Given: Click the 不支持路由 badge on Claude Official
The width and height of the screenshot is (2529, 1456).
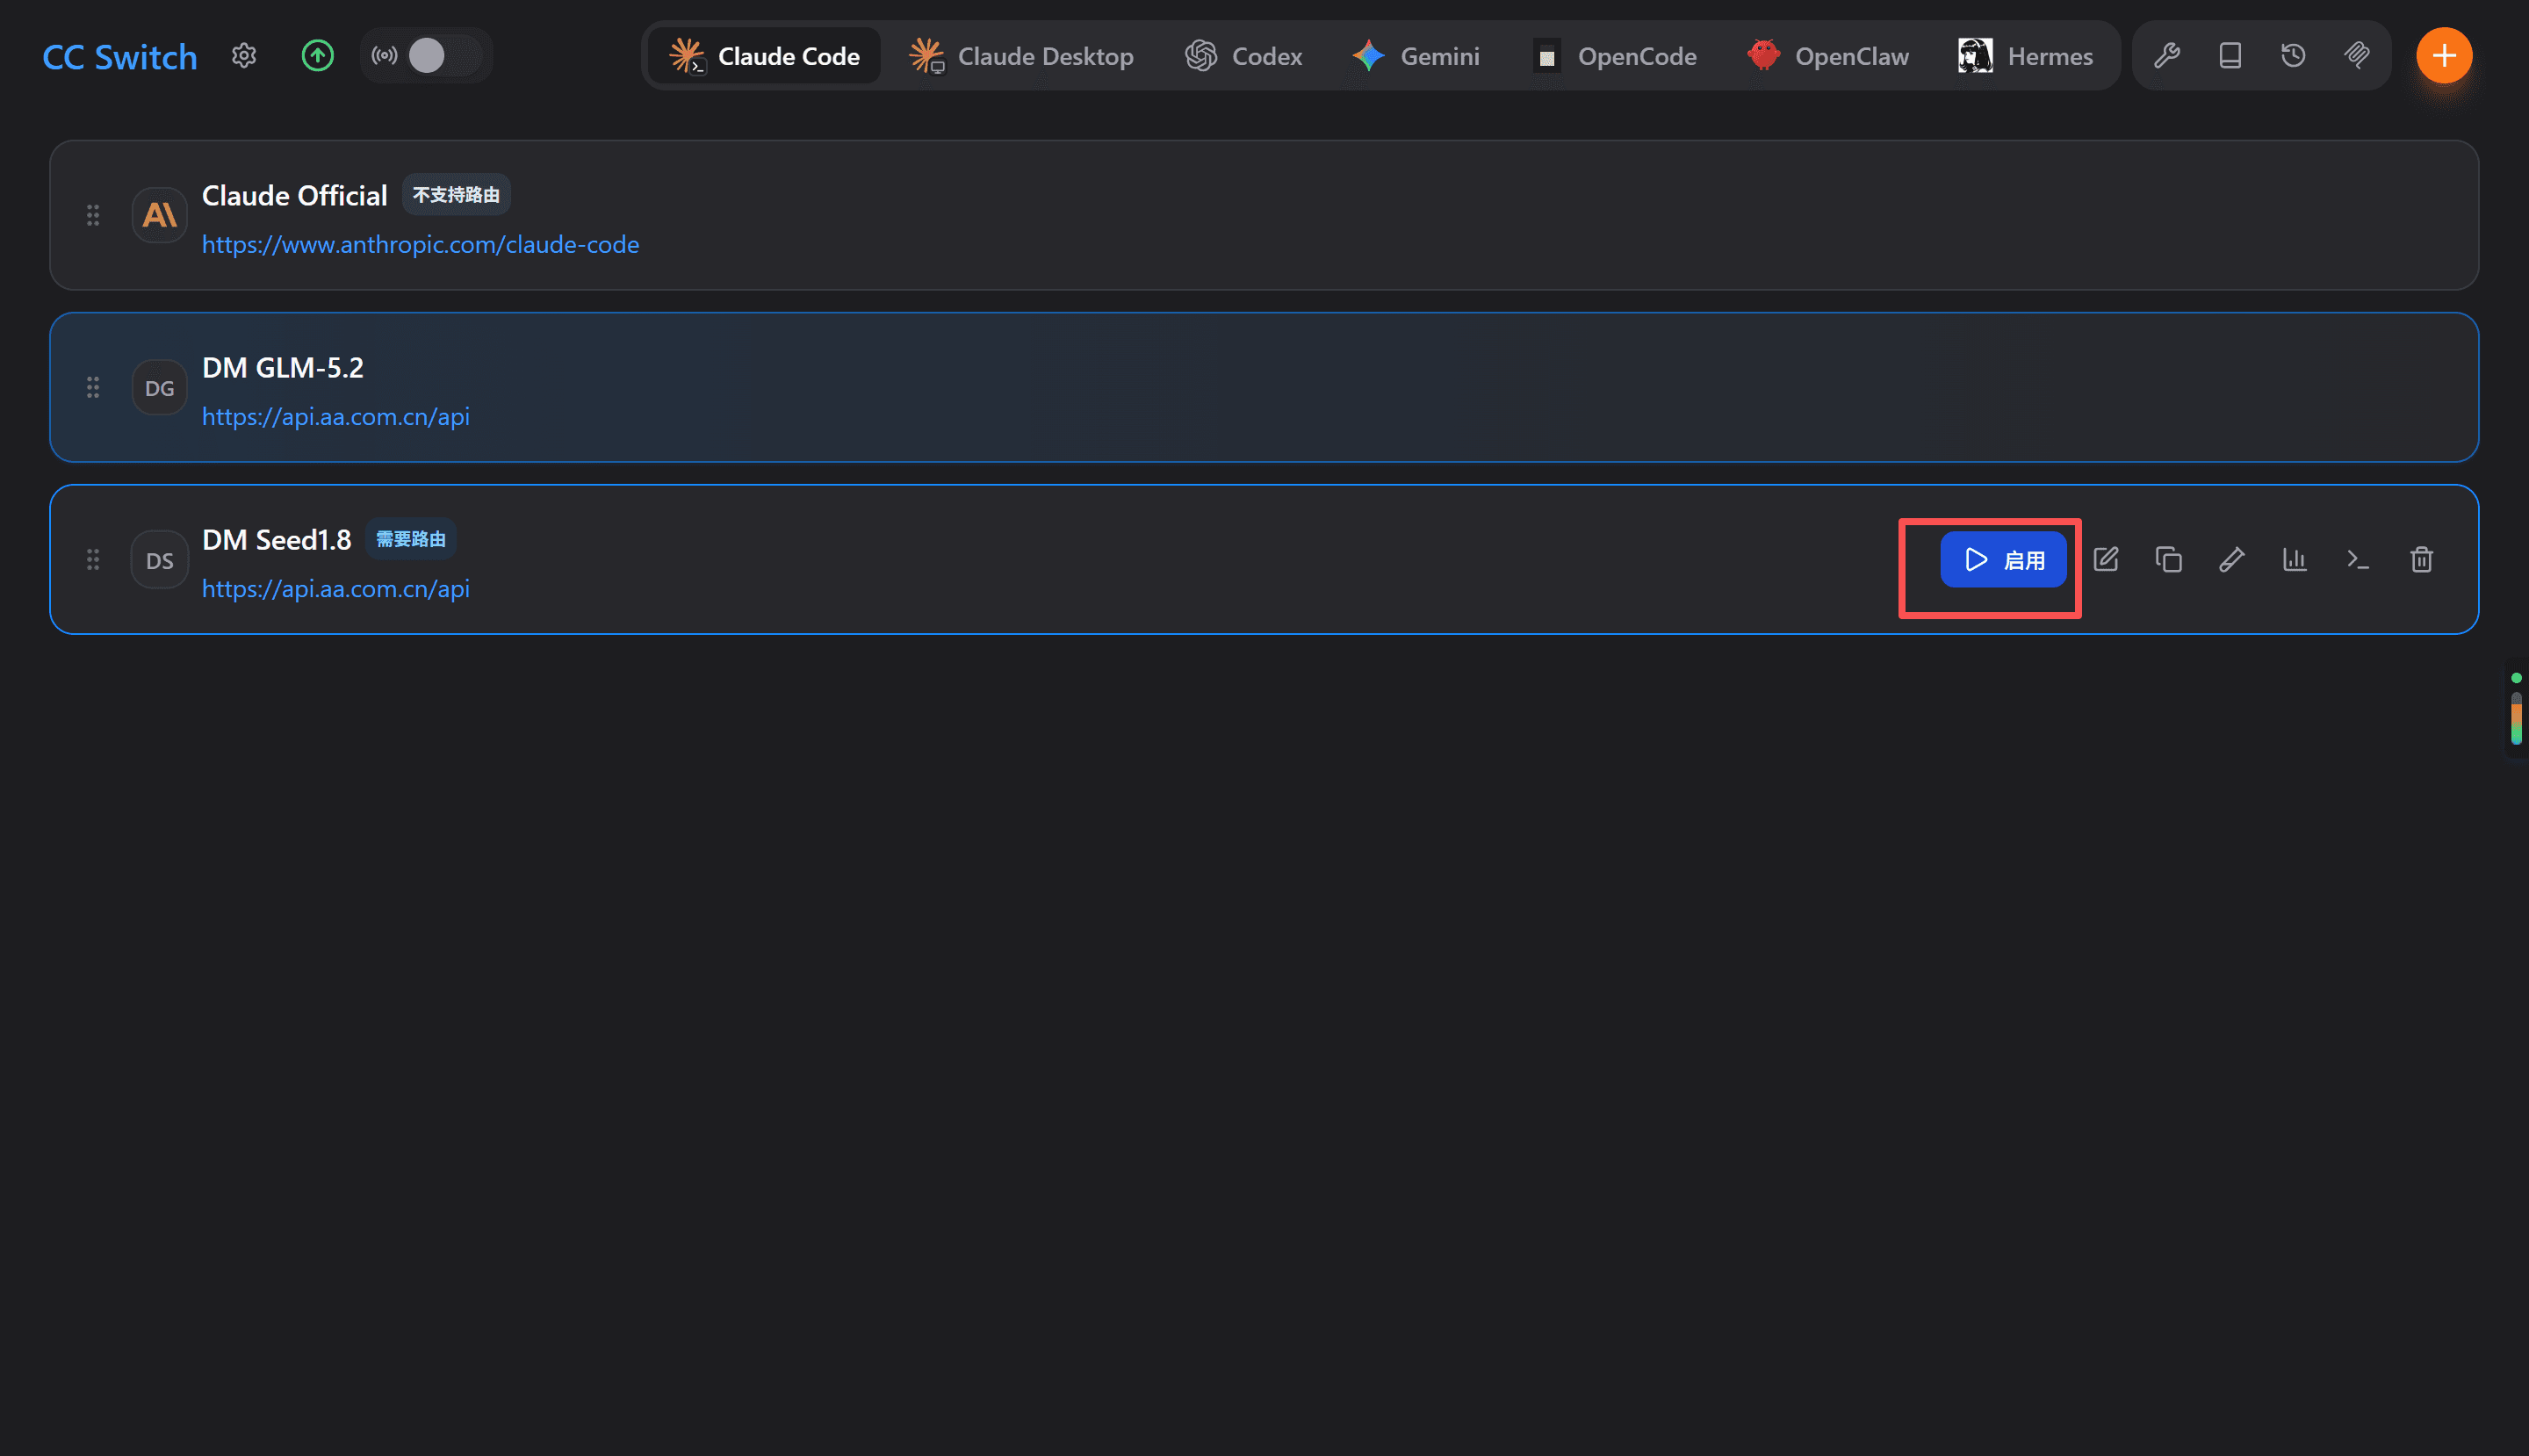Looking at the screenshot, I should click(456, 195).
